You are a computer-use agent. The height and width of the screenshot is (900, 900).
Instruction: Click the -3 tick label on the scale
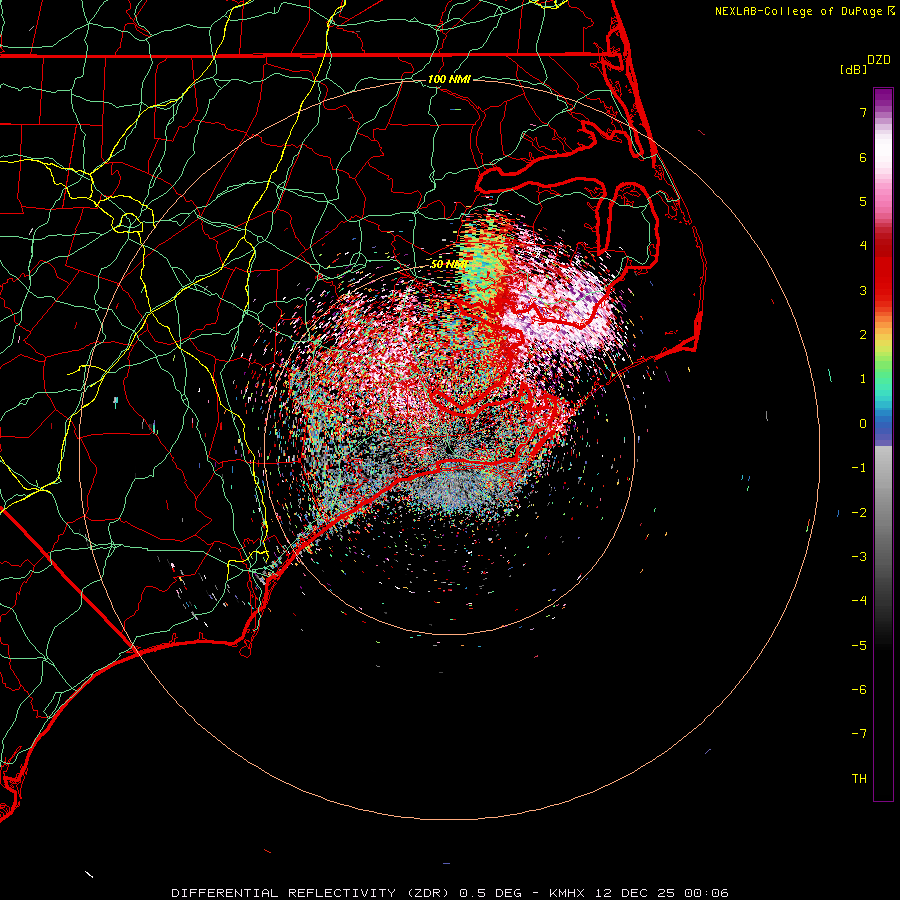tap(859, 557)
